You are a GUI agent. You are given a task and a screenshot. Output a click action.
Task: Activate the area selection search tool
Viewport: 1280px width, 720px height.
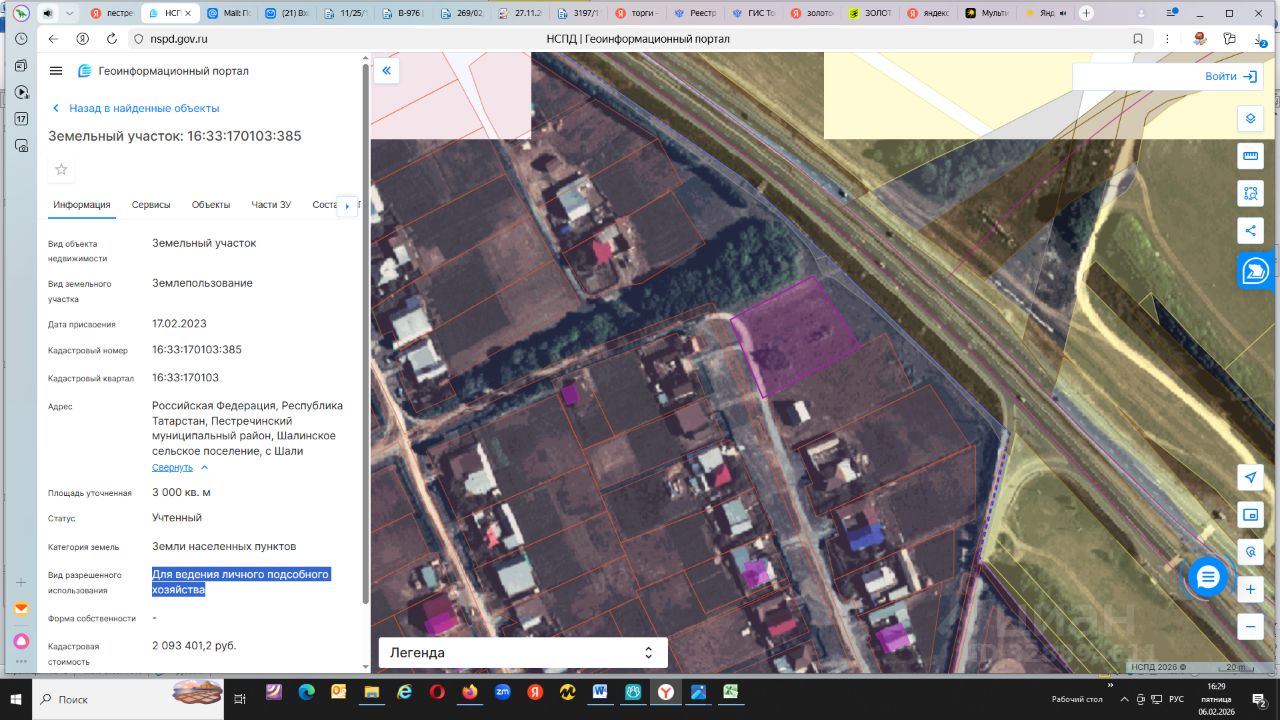click(1249, 193)
